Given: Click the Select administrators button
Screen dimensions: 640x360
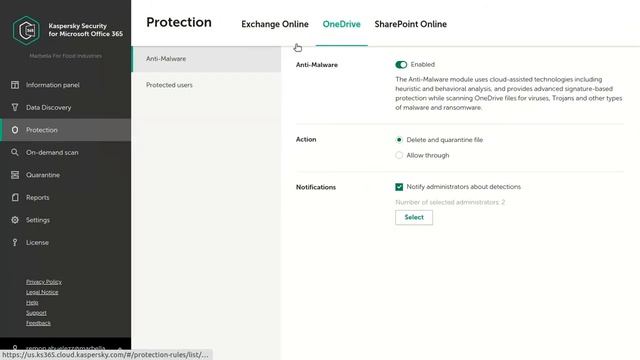Looking at the screenshot, I should click(414, 217).
